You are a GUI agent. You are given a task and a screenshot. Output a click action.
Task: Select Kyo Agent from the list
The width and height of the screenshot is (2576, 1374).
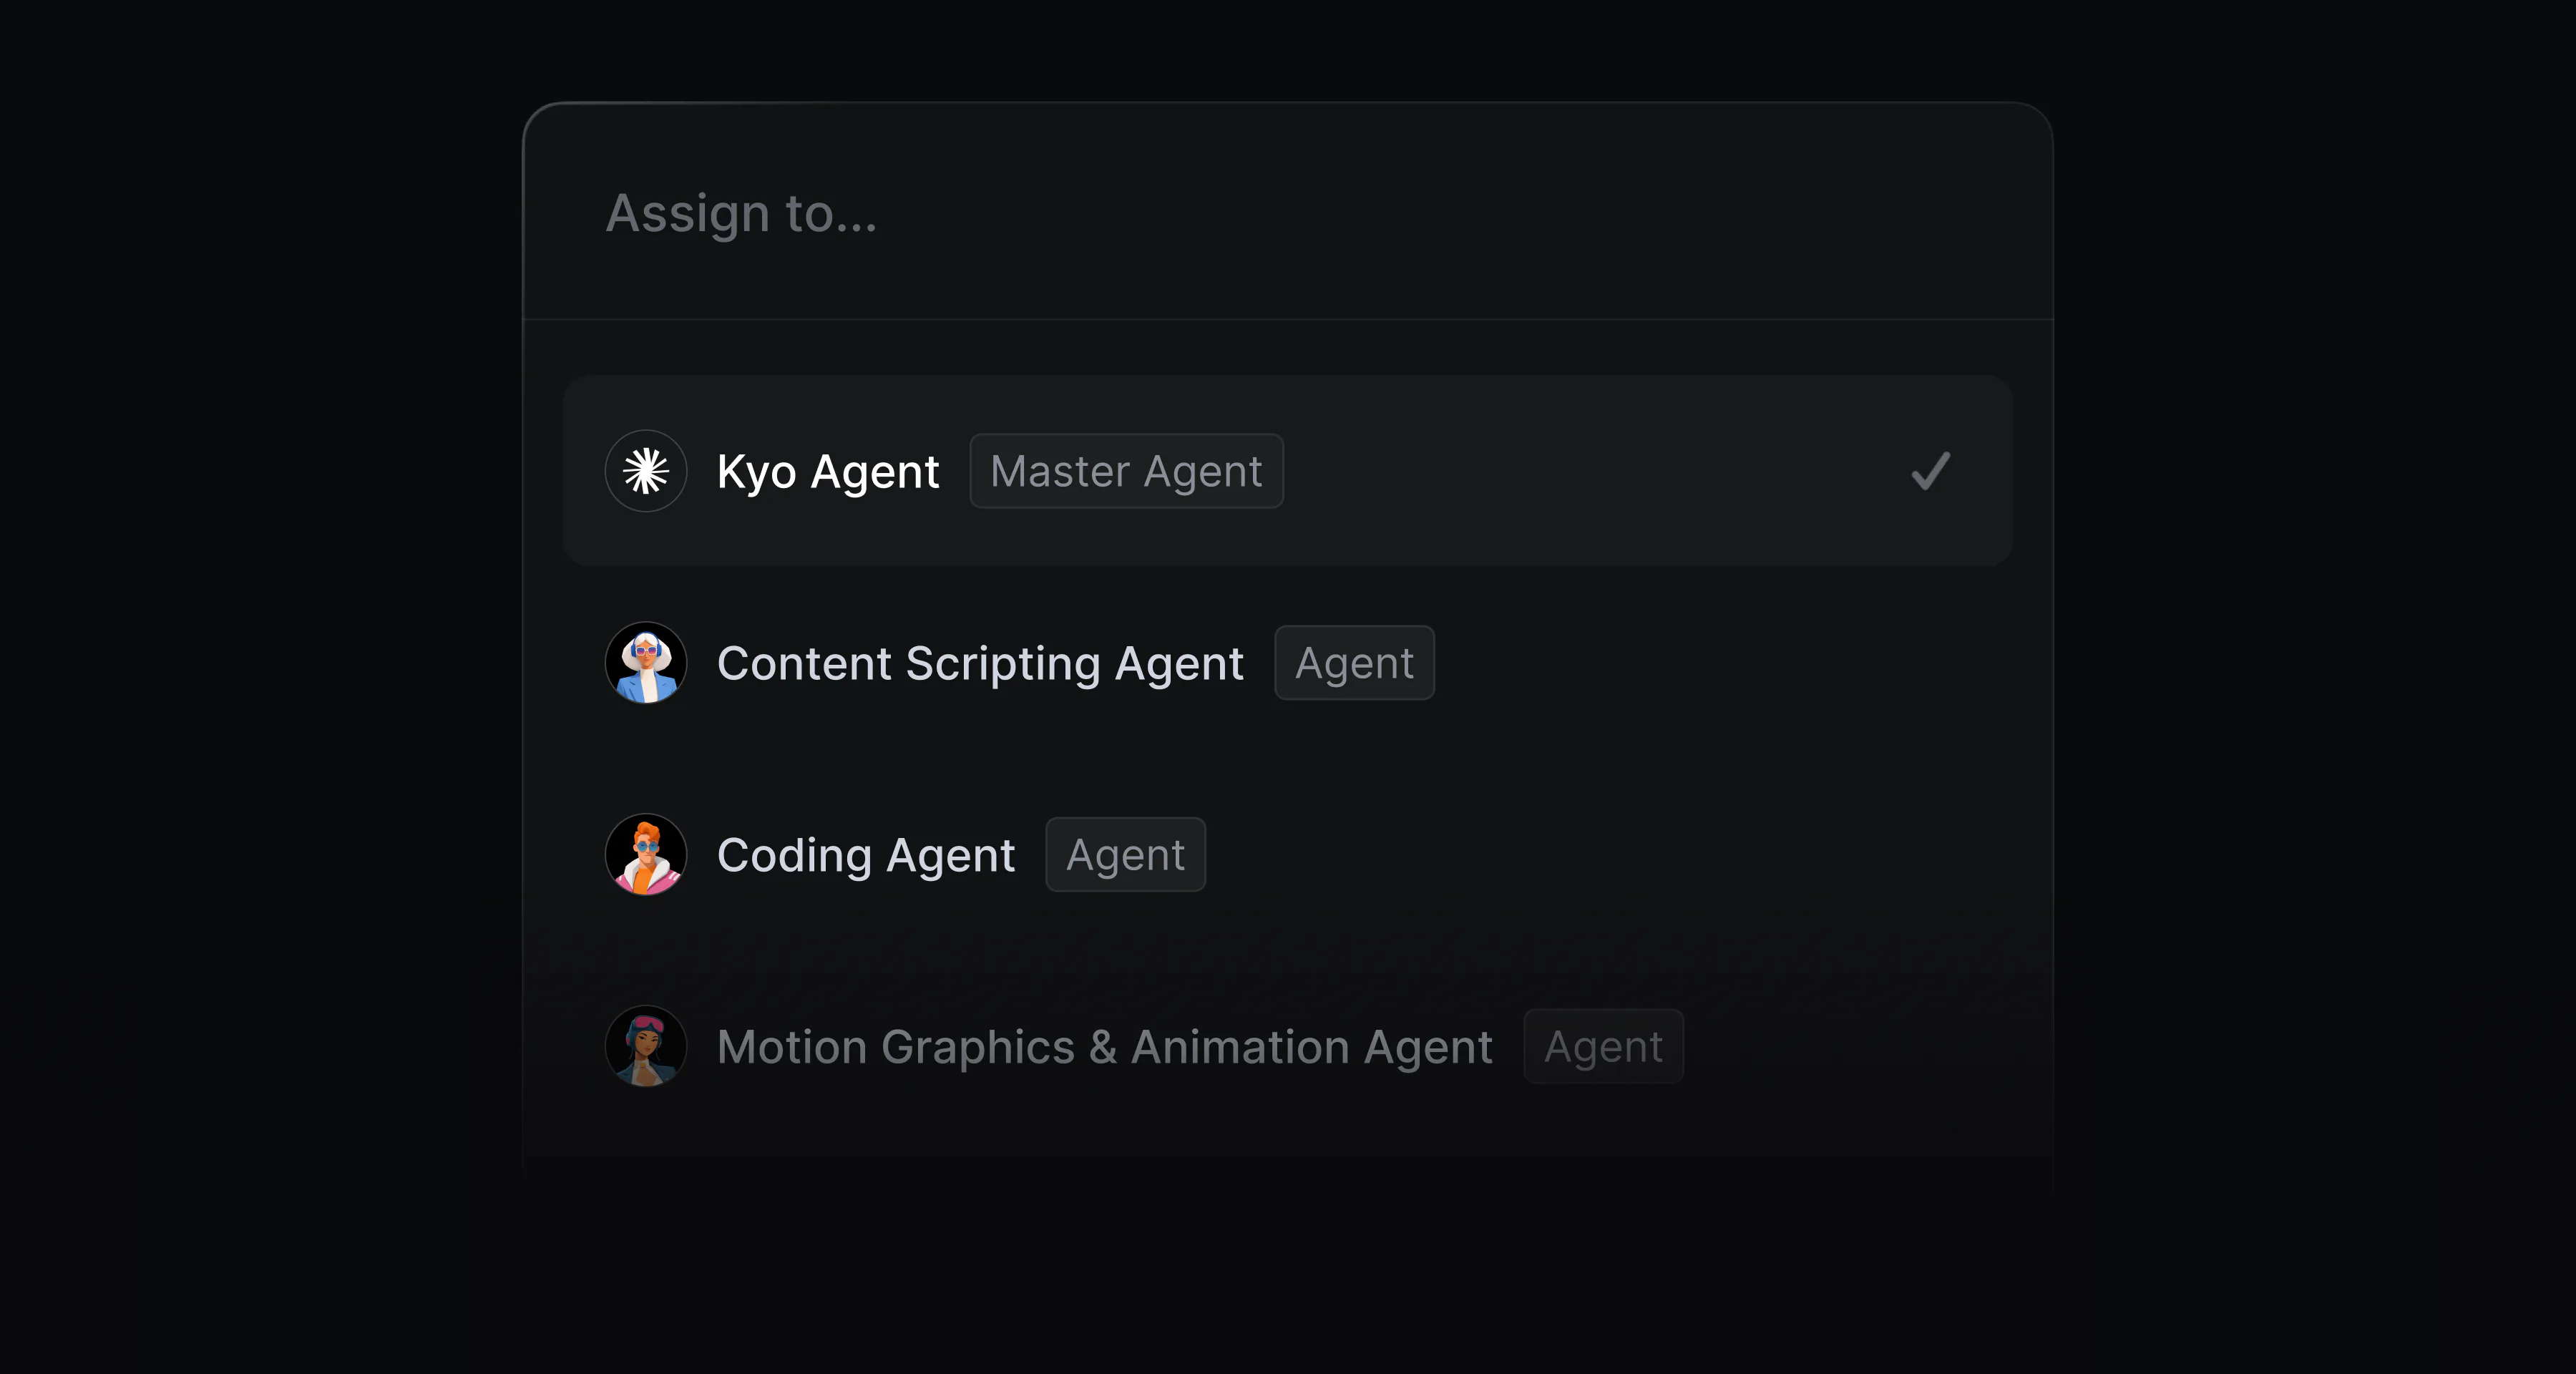(1288, 471)
